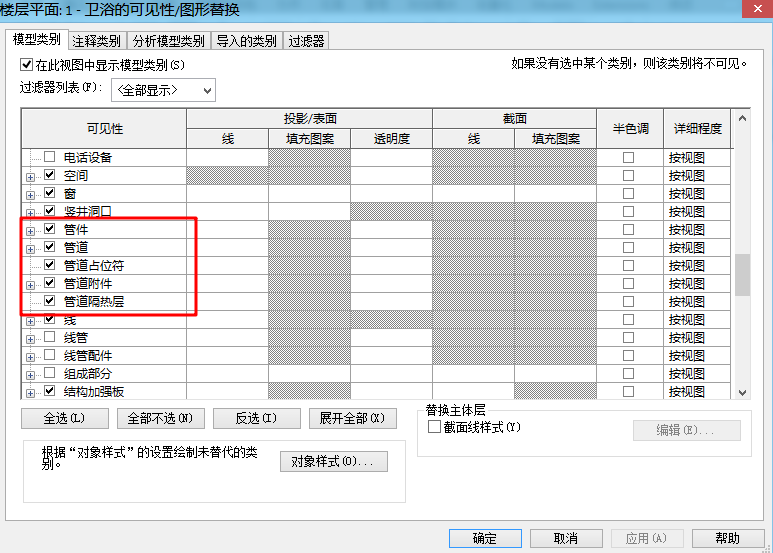
Task: Uncheck the 管件 checkbox
Action: coord(49,229)
